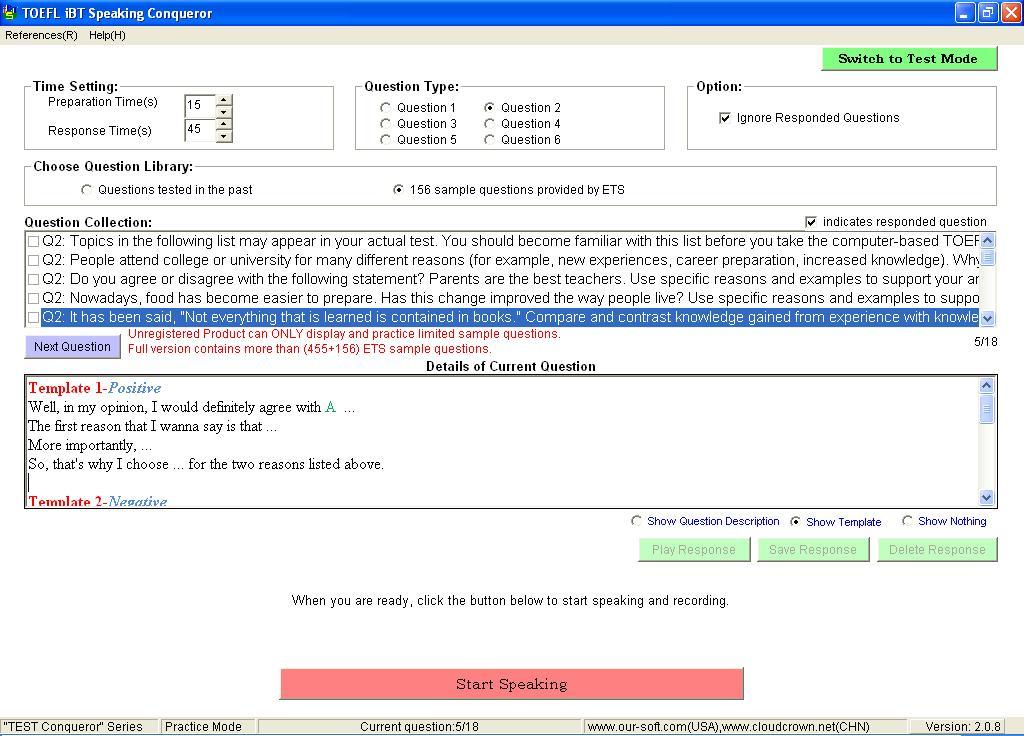Increase Response Time with up arrow
This screenshot has width=1024, height=736.
coord(224,124)
